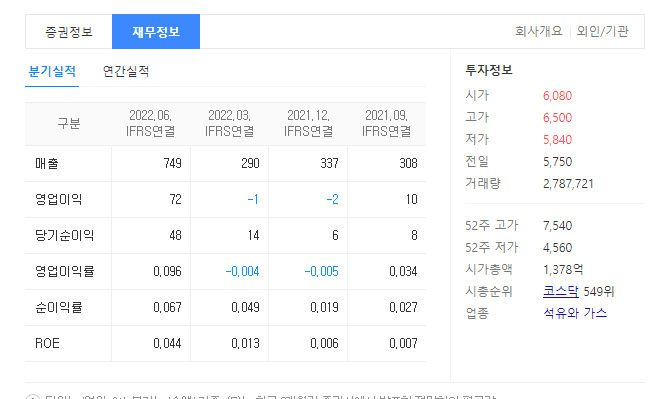Click the 시가 price 6,080

point(558,96)
